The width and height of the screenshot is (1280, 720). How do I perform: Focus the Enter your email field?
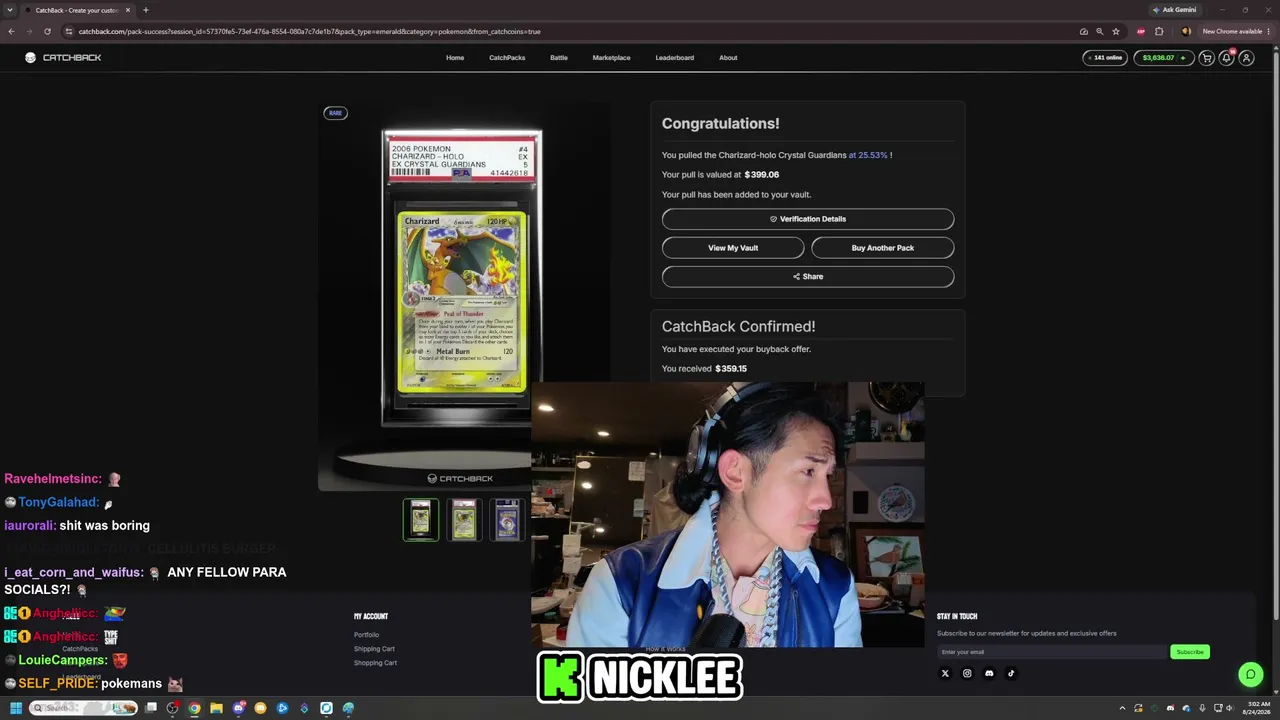tap(1052, 652)
